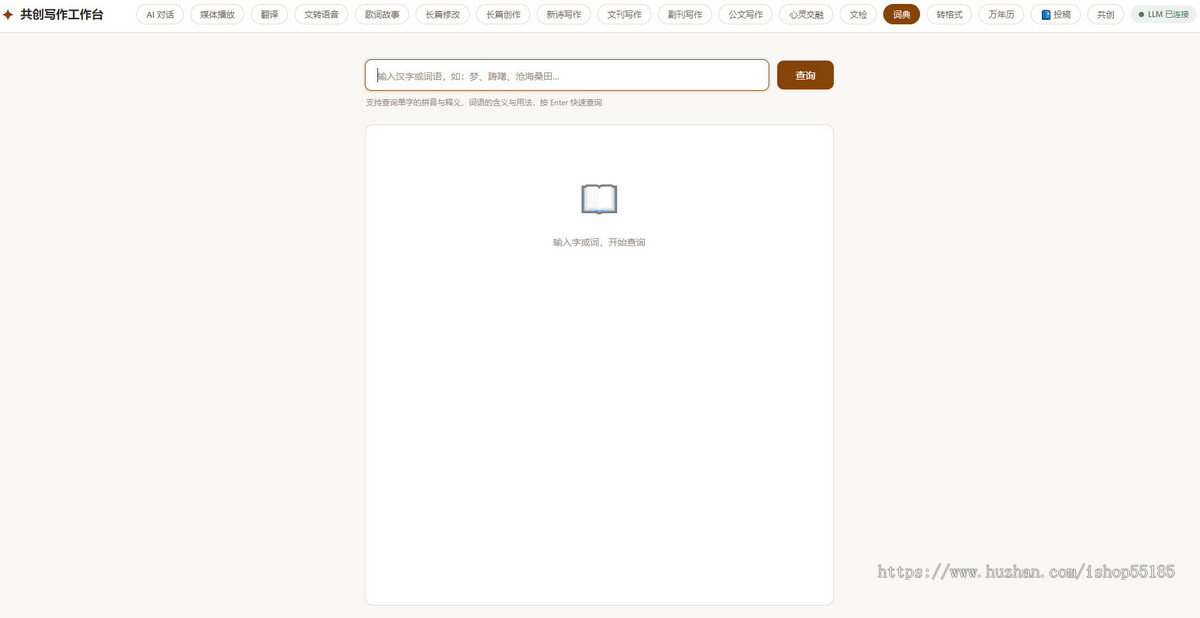Go to the 歌词故事 tab
1200x618 pixels.
[x=382, y=15]
